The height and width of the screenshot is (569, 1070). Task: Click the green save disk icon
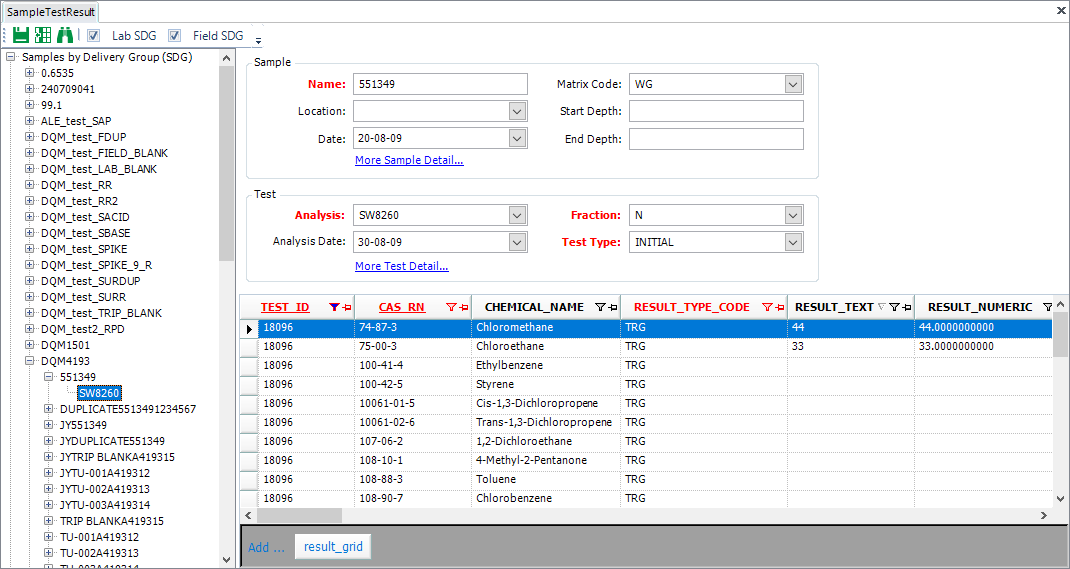pyautogui.click(x=20, y=35)
